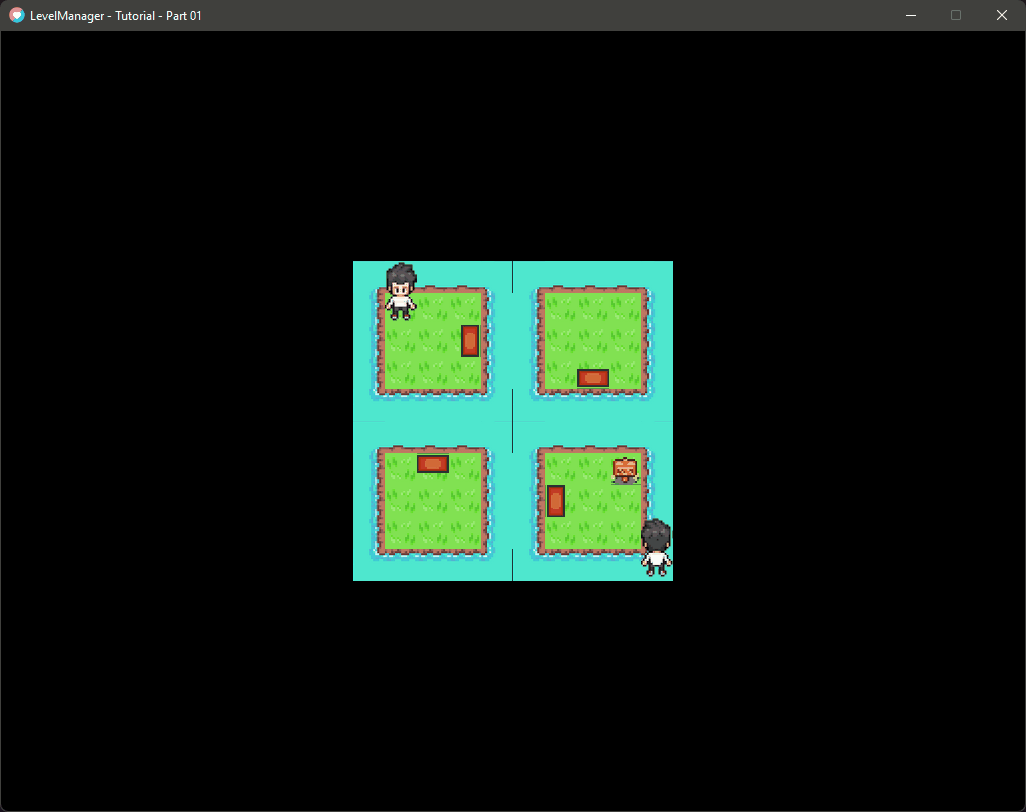Click the horizontal red rug on bottom-left island
This screenshot has height=812, width=1026.
[433, 462]
